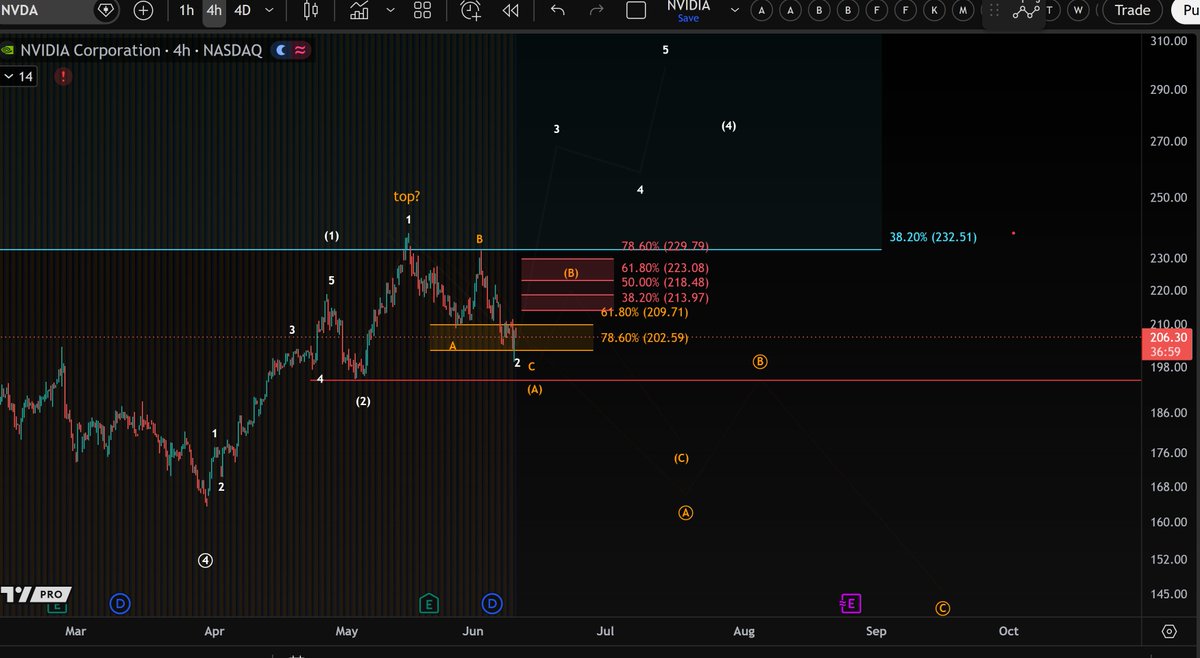Open the Indicators menu icon
The image size is (1200, 658).
(x=360, y=10)
